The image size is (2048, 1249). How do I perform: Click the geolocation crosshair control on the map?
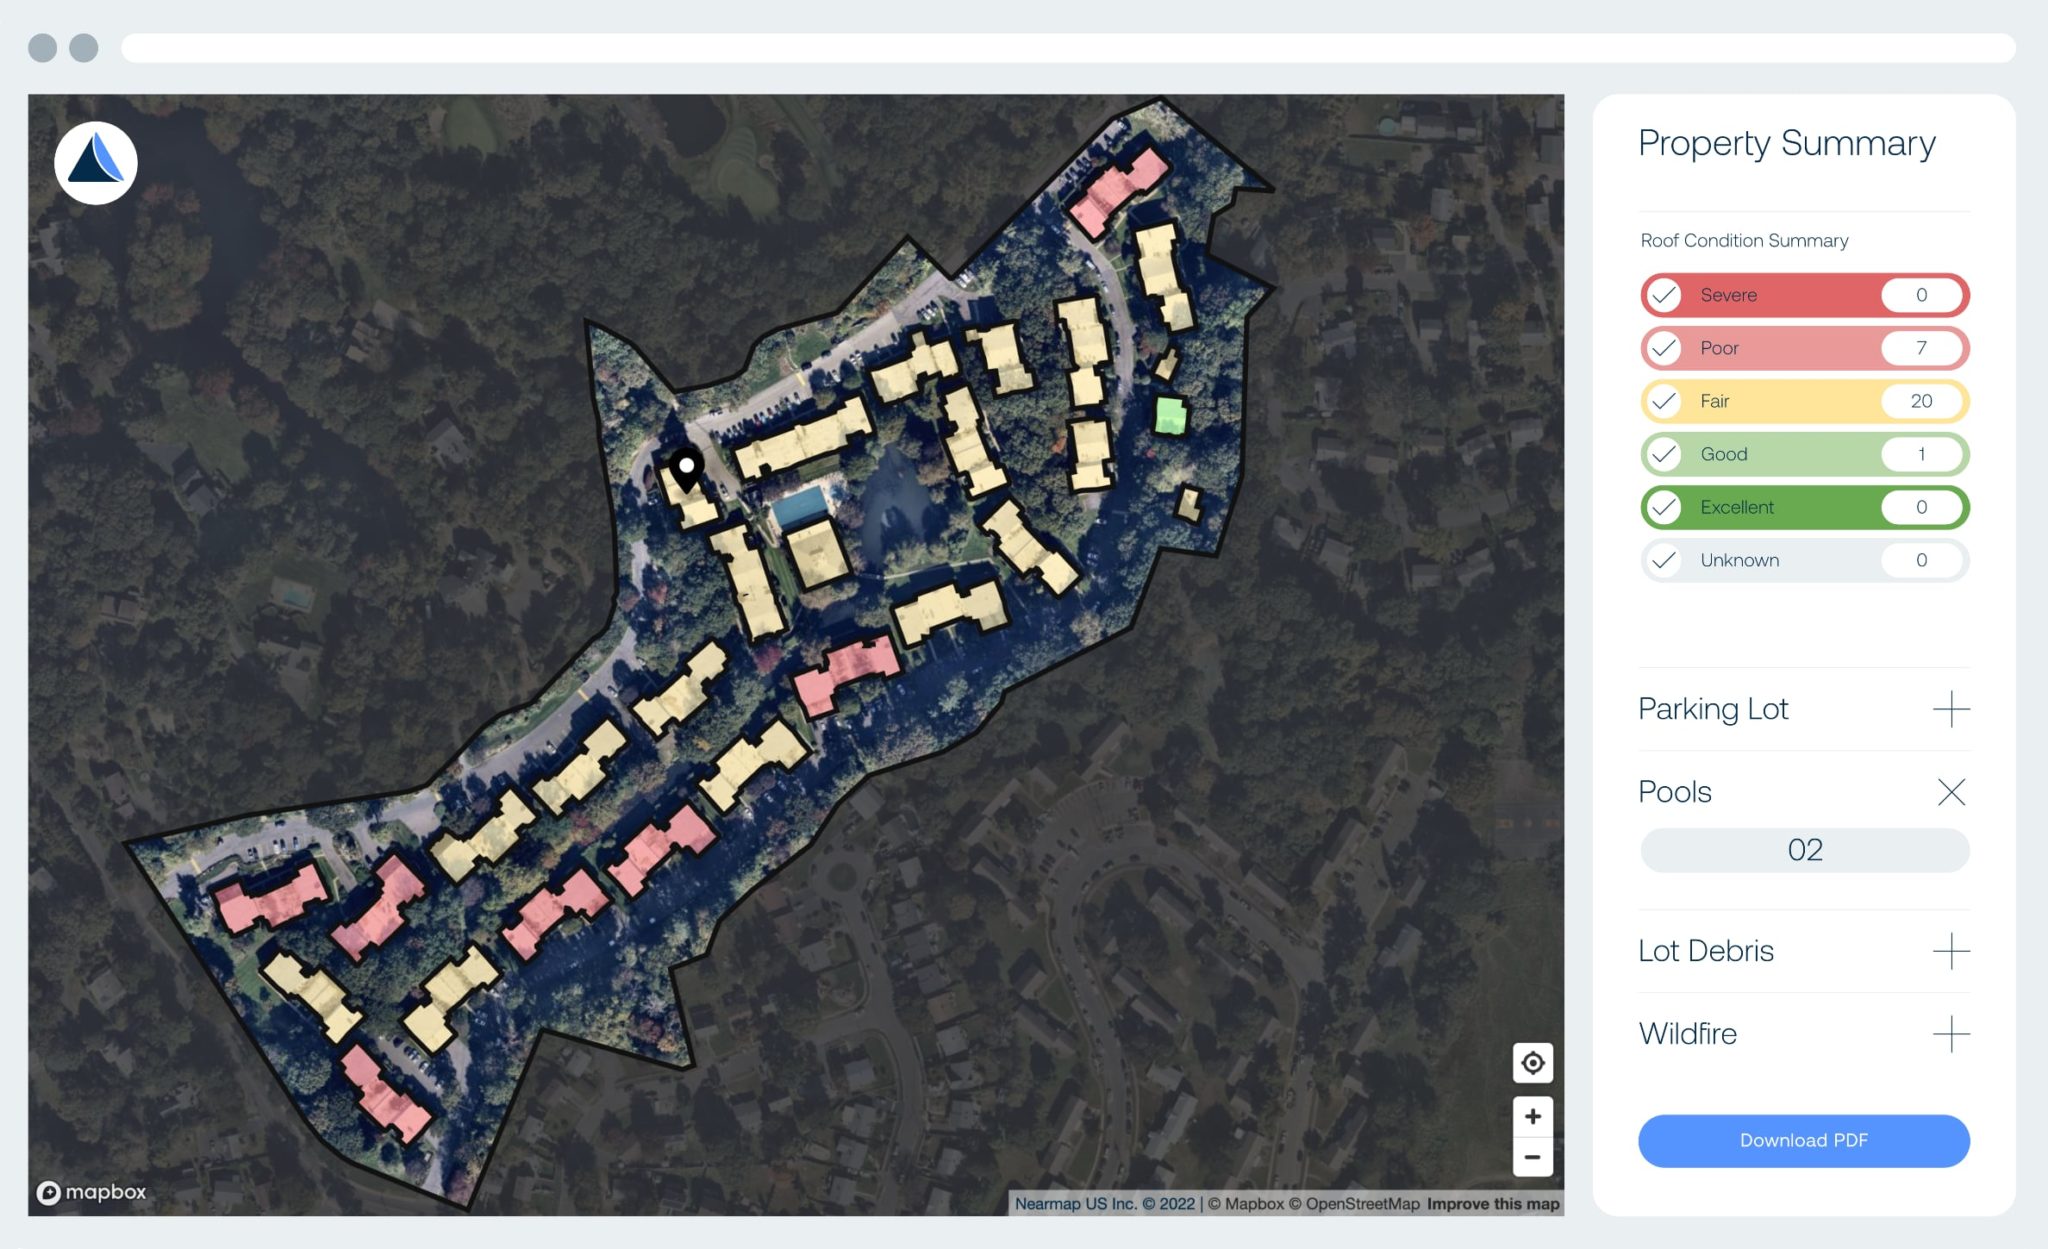pyautogui.click(x=1532, y=1063)
